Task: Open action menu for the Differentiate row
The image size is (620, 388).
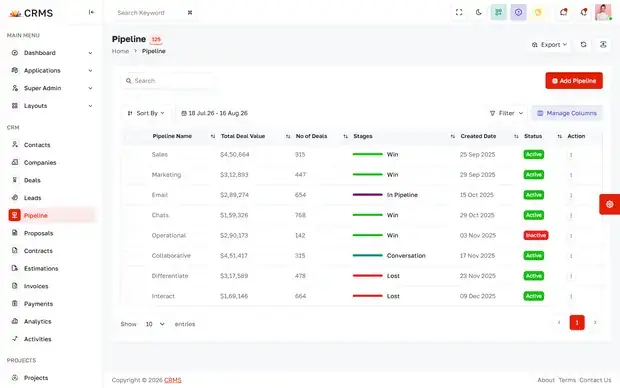Action: (x=571, y=276)
